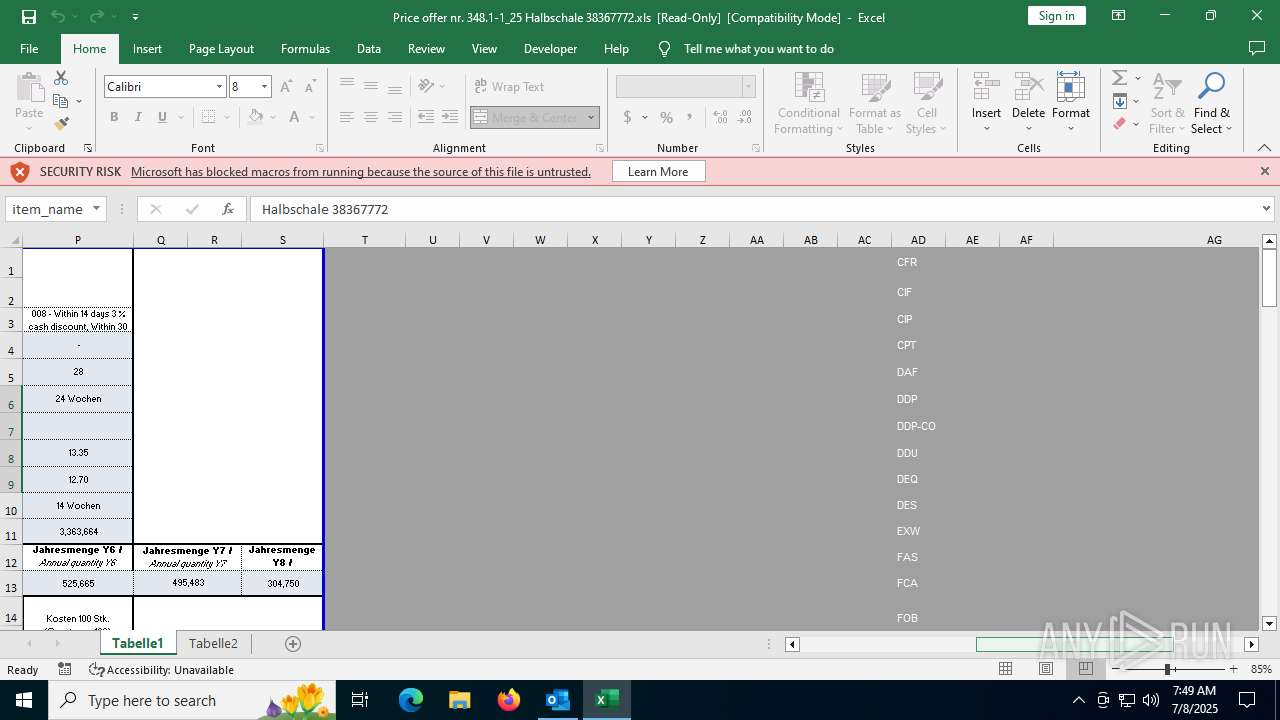
Task: Open the font size dropdown
Action: pyautogui.click(x=264, y=87)
